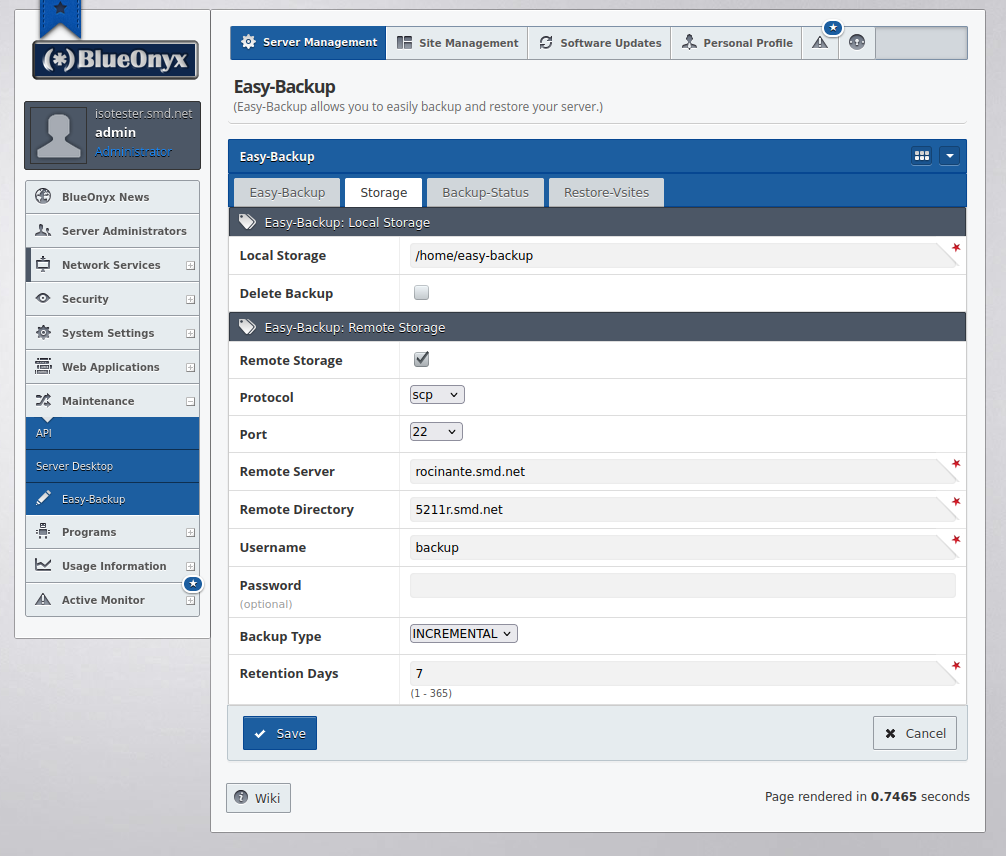Click the round face icon in top navigation

[857, 43]
